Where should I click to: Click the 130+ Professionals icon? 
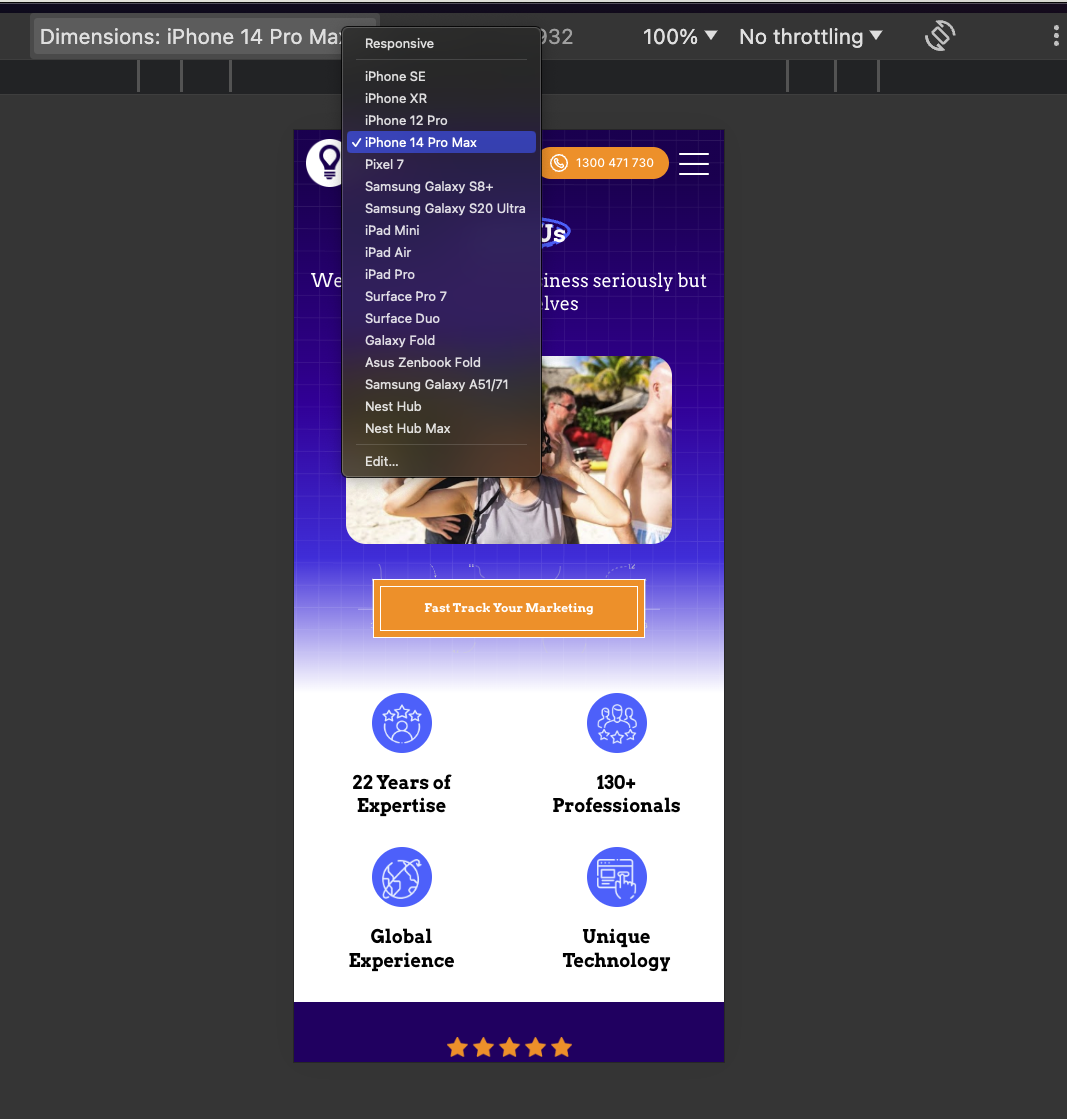(616, 723)
